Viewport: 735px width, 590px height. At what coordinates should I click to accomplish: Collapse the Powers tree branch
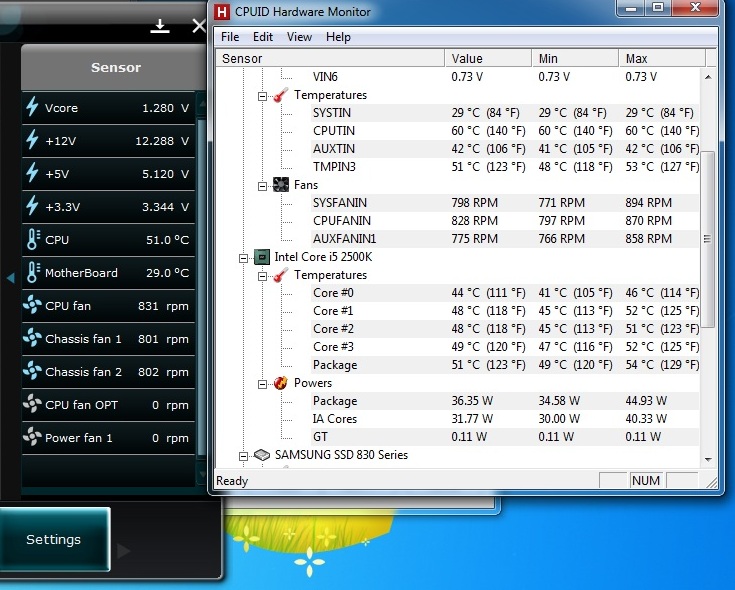click(262, 383)
